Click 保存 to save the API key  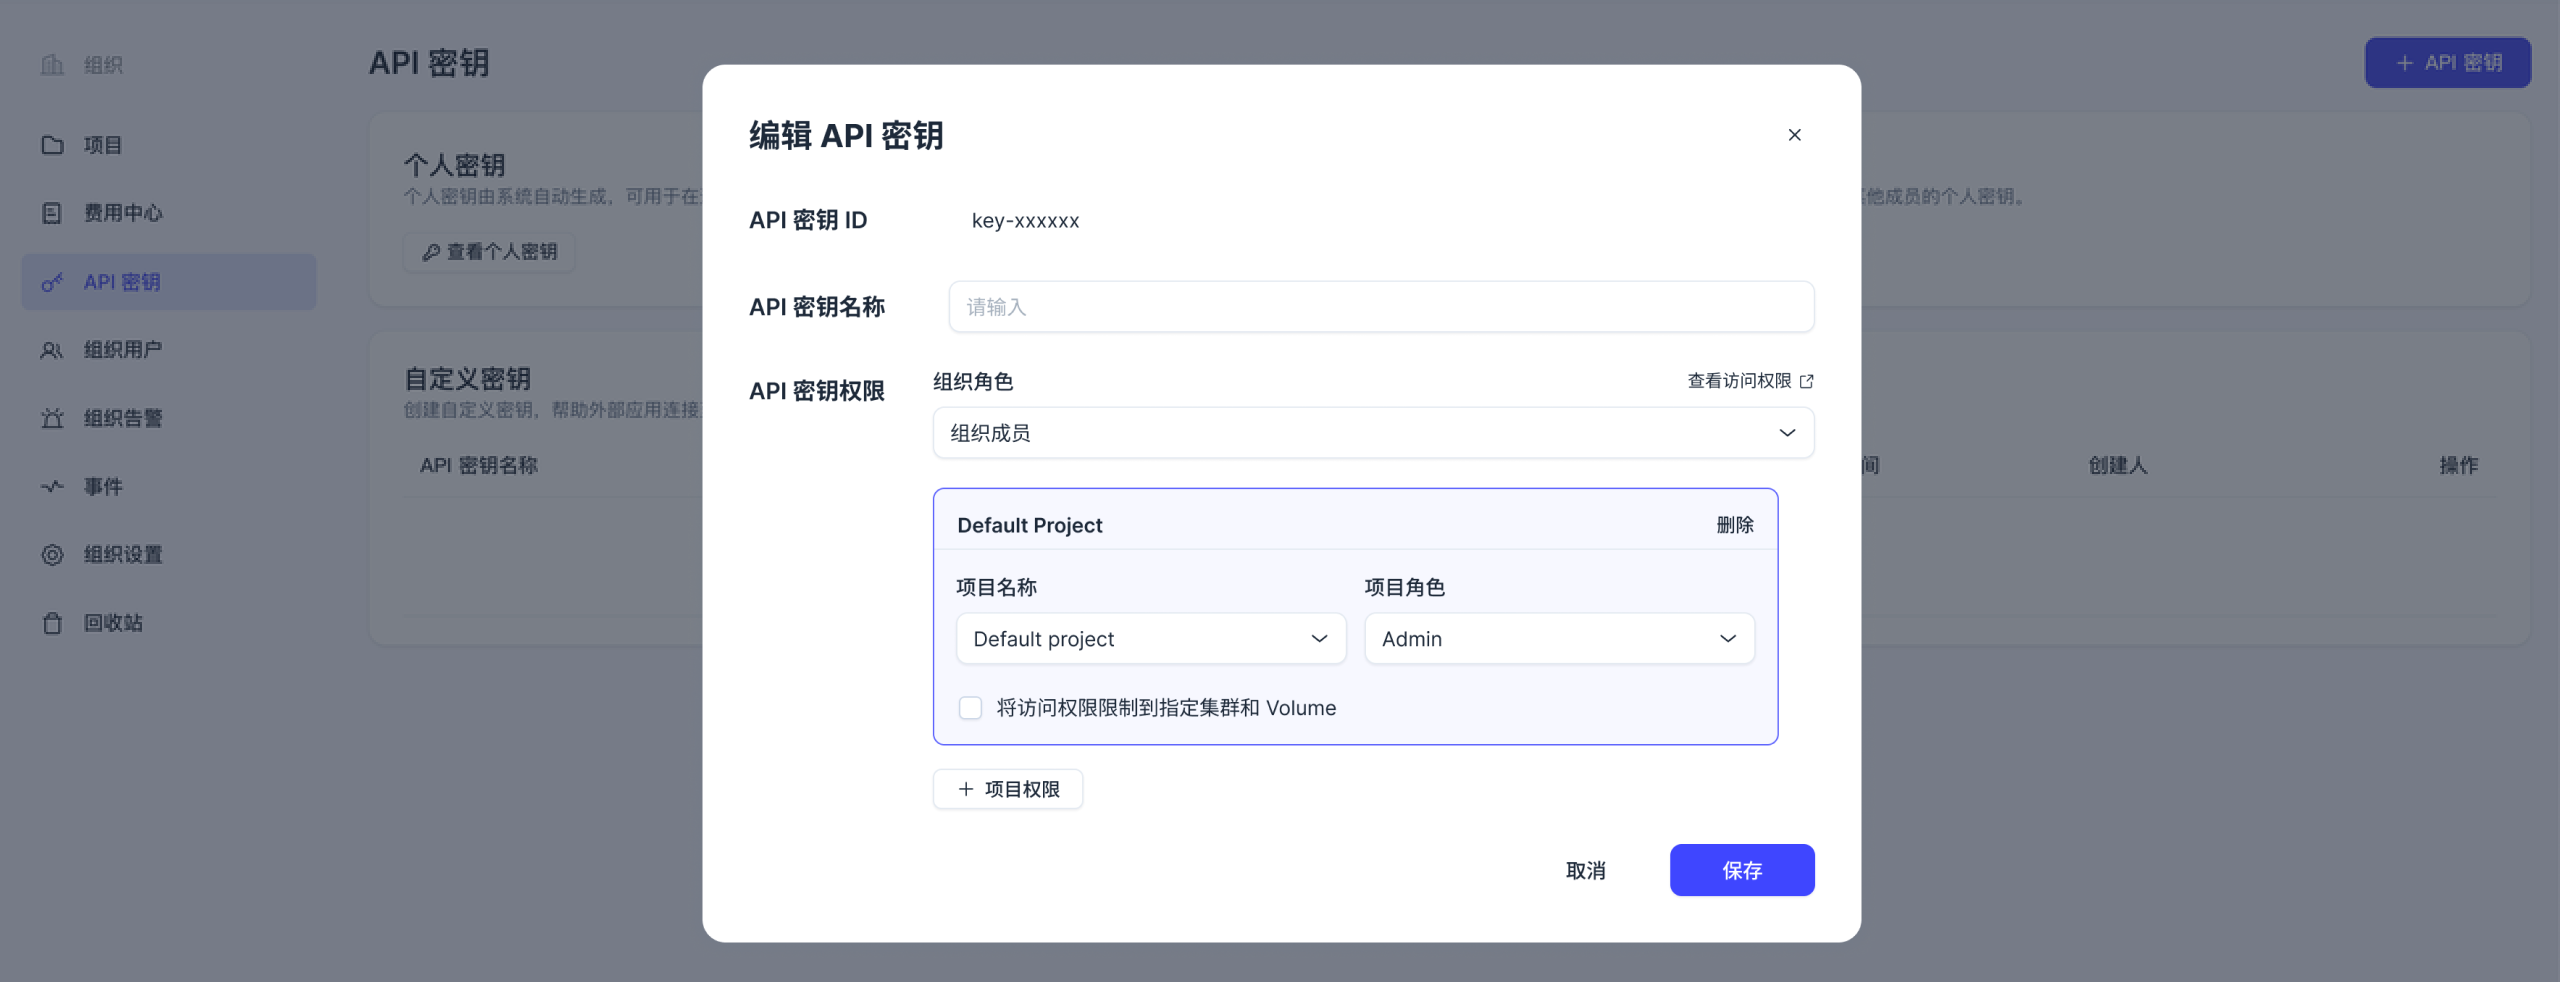(1741, 870)
